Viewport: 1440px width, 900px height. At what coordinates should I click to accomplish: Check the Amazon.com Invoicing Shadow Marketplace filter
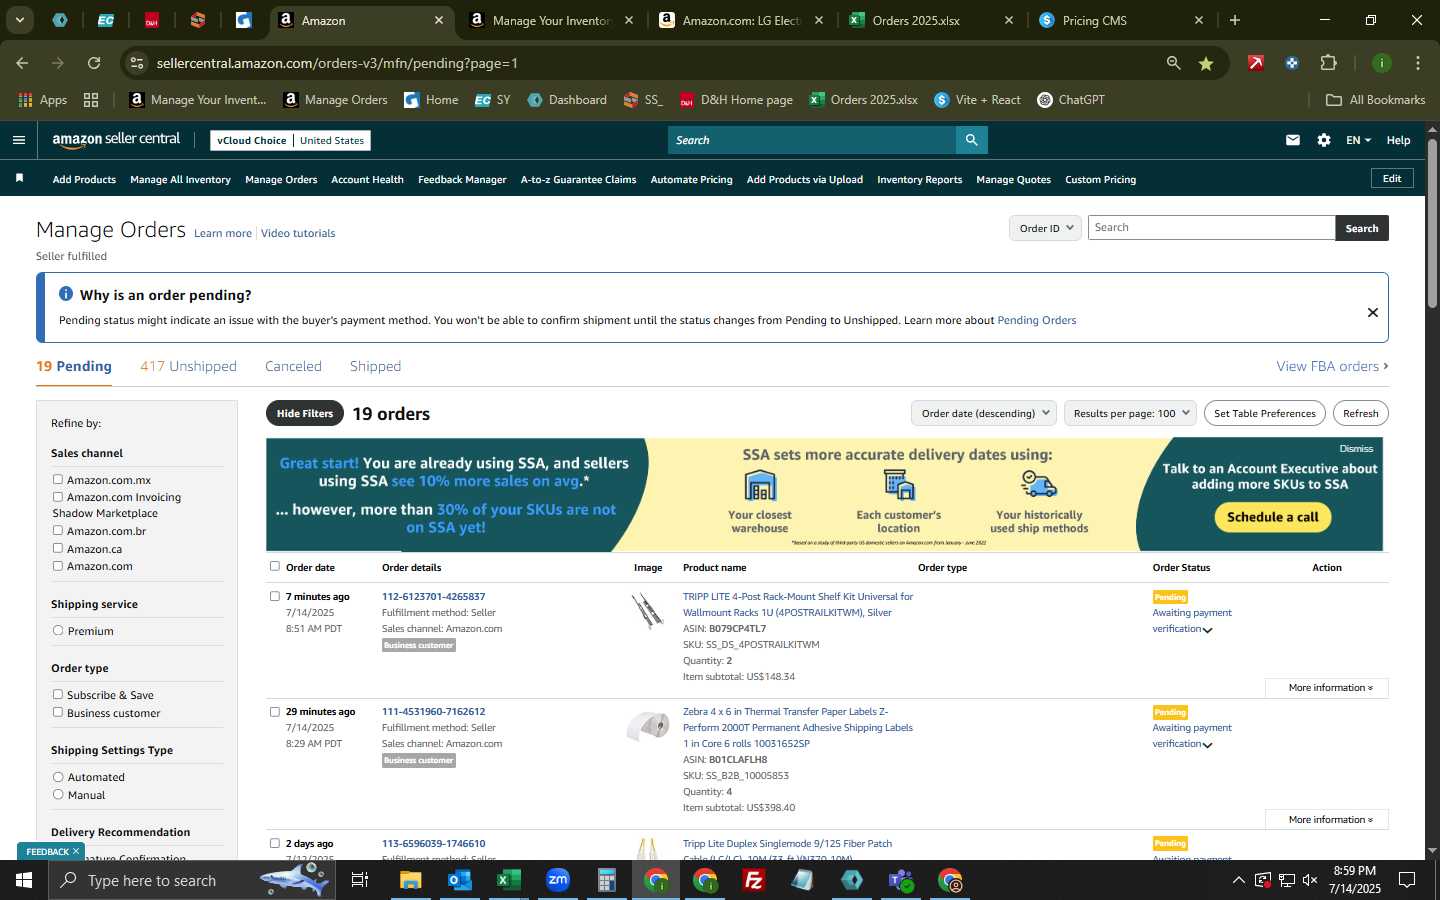58,496
